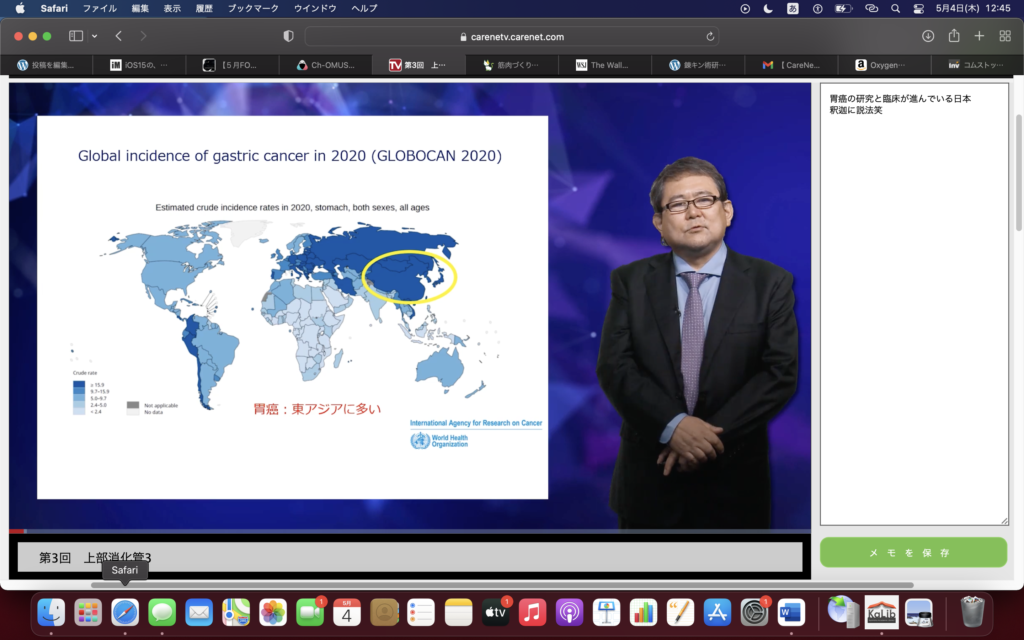The image size is (1024, 640).
Task: Open the Japanese input source menu
Action: [x=793, y=8]
